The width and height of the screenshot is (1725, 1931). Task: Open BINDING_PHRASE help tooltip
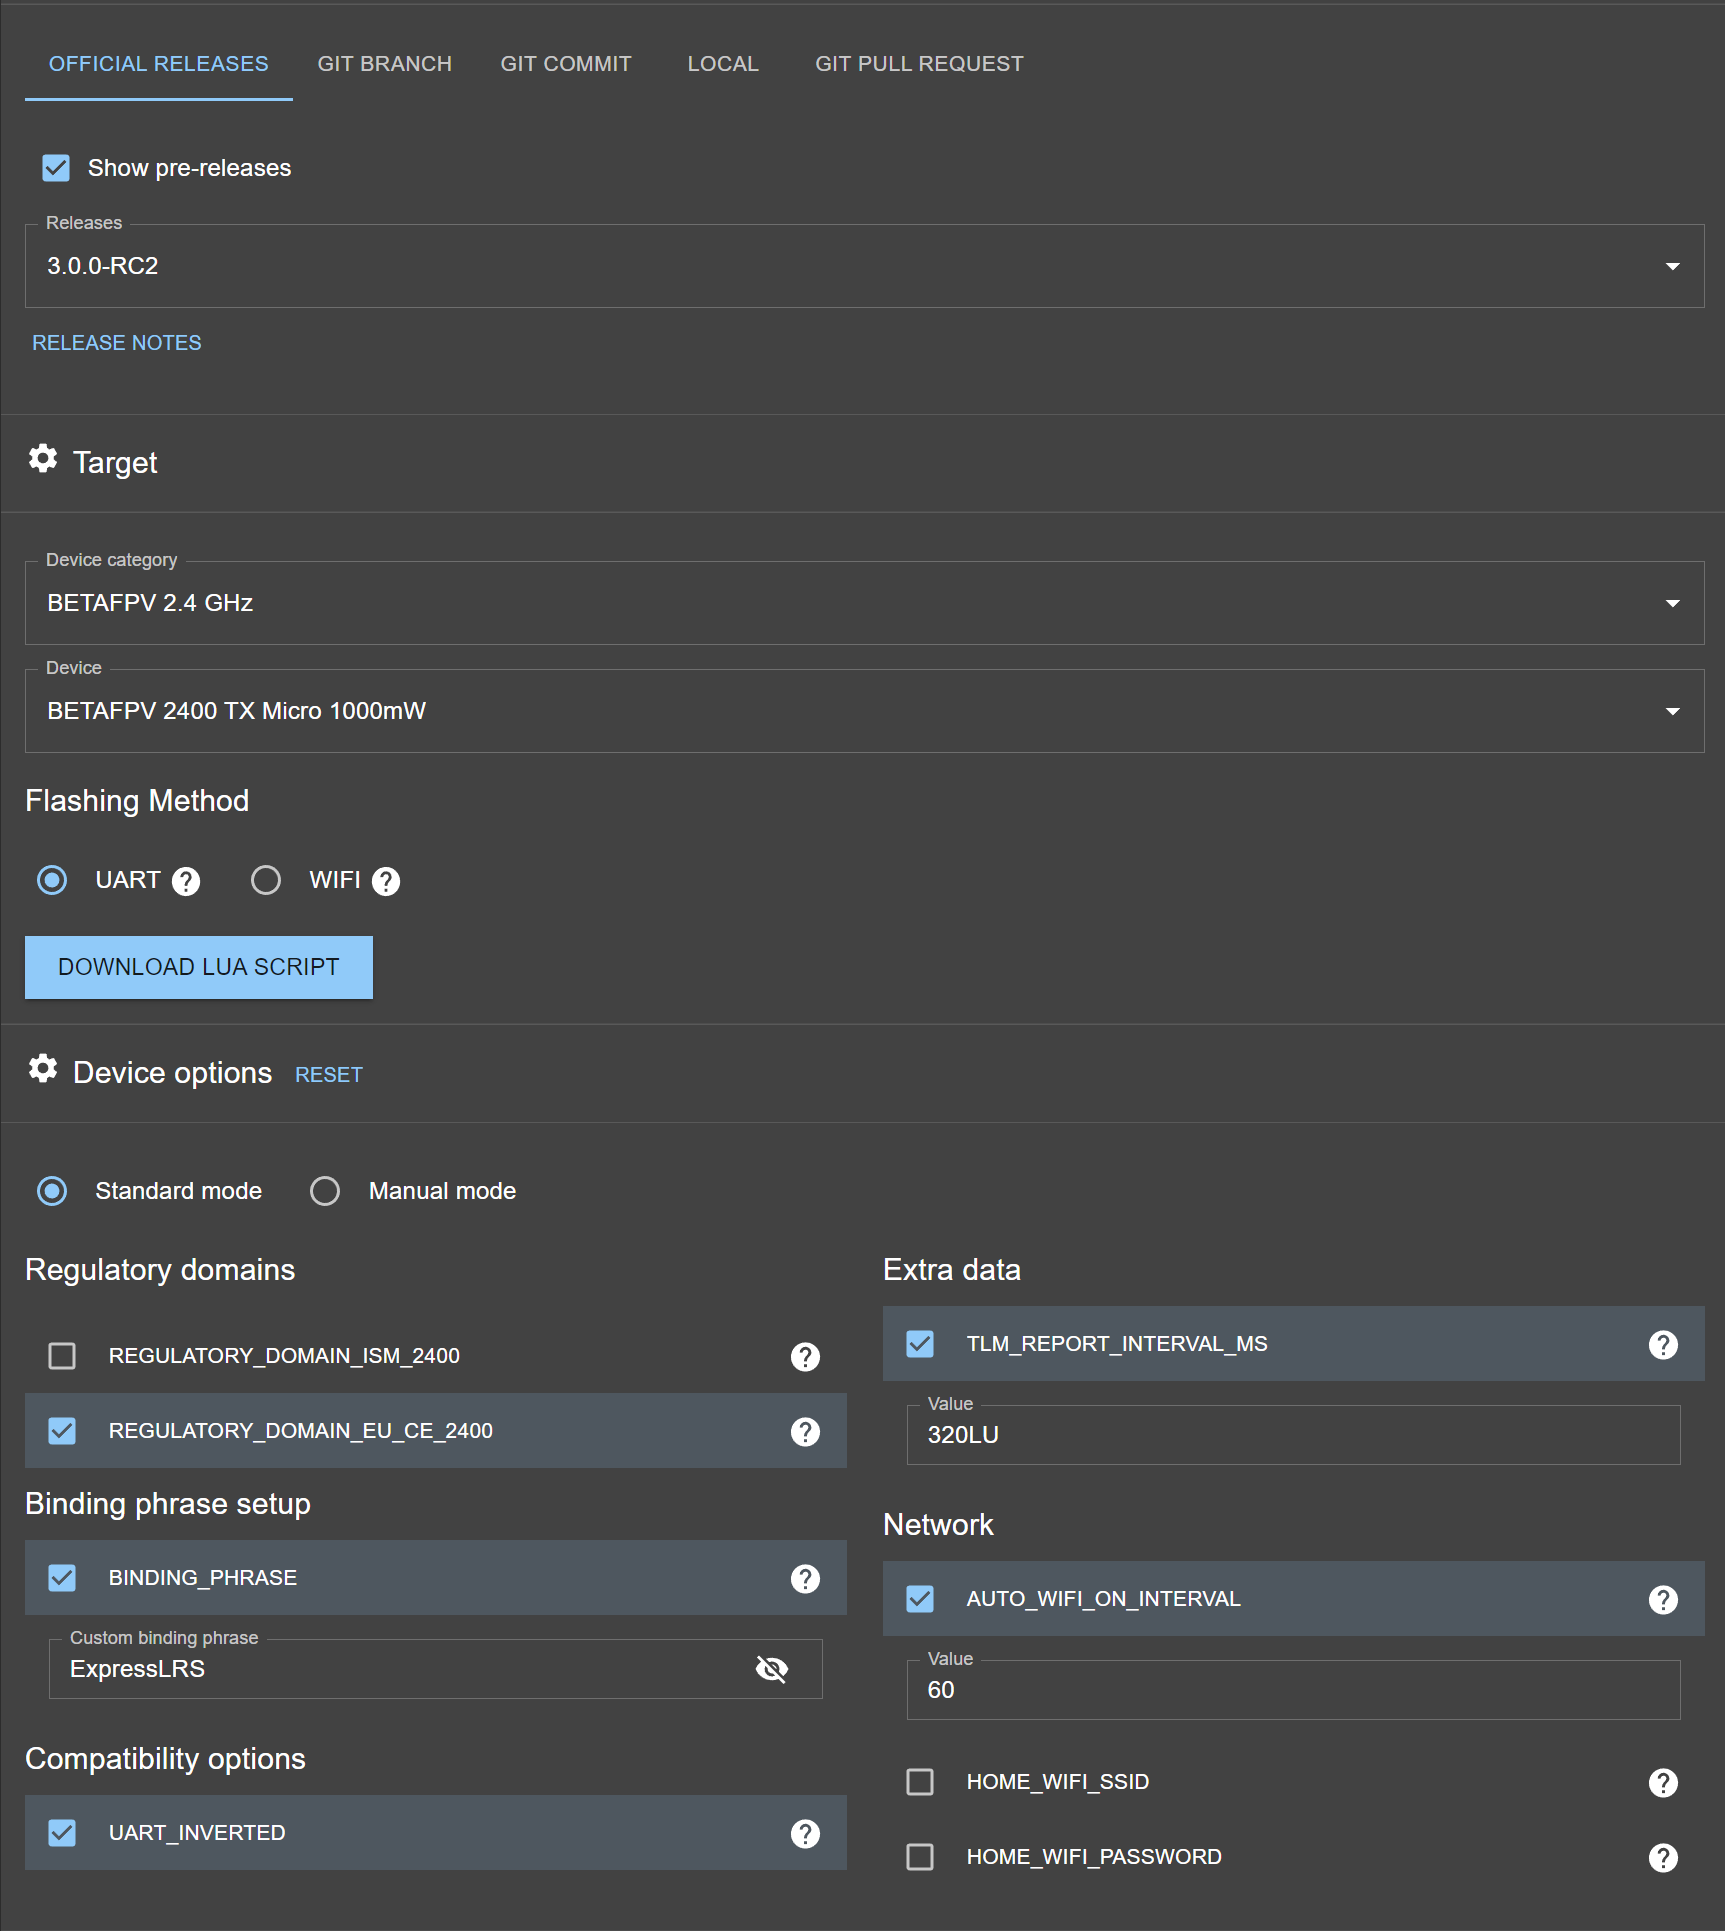click(805, 1578)
